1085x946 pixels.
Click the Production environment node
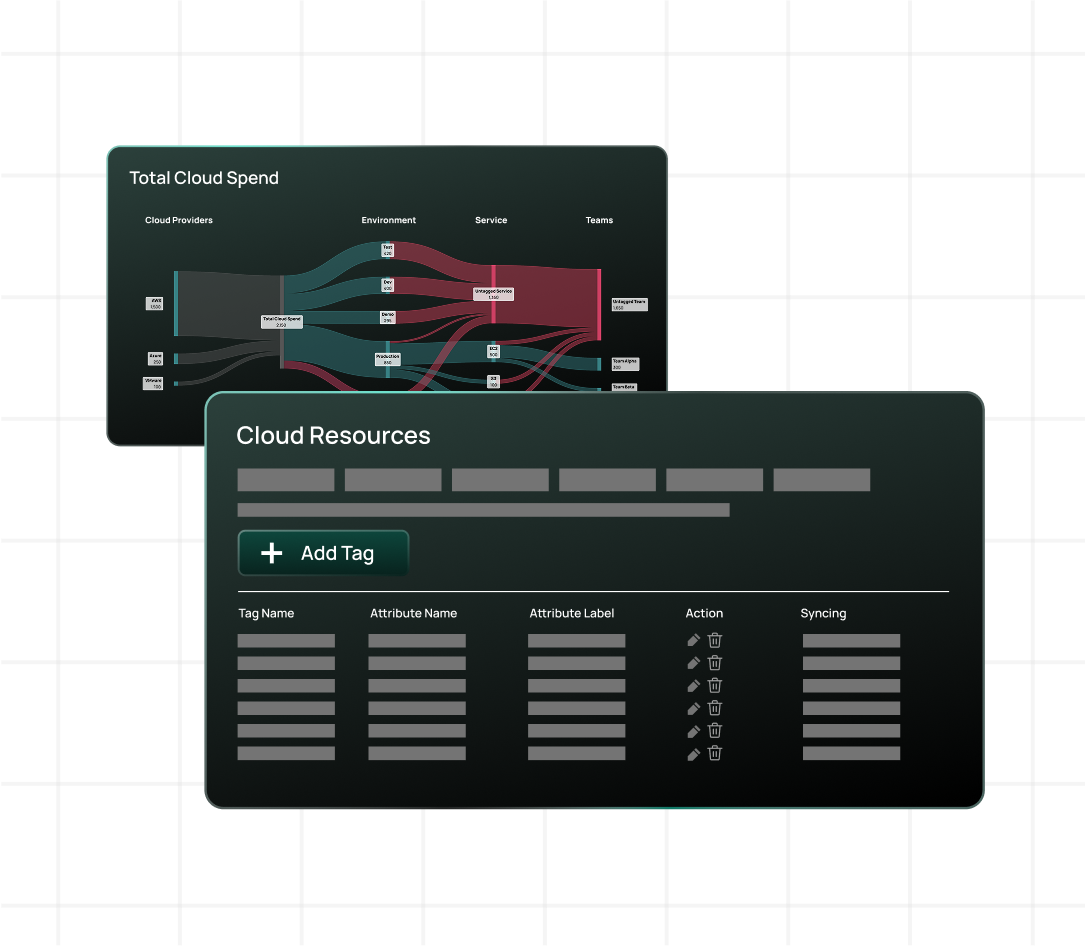[x=388, y=359]
